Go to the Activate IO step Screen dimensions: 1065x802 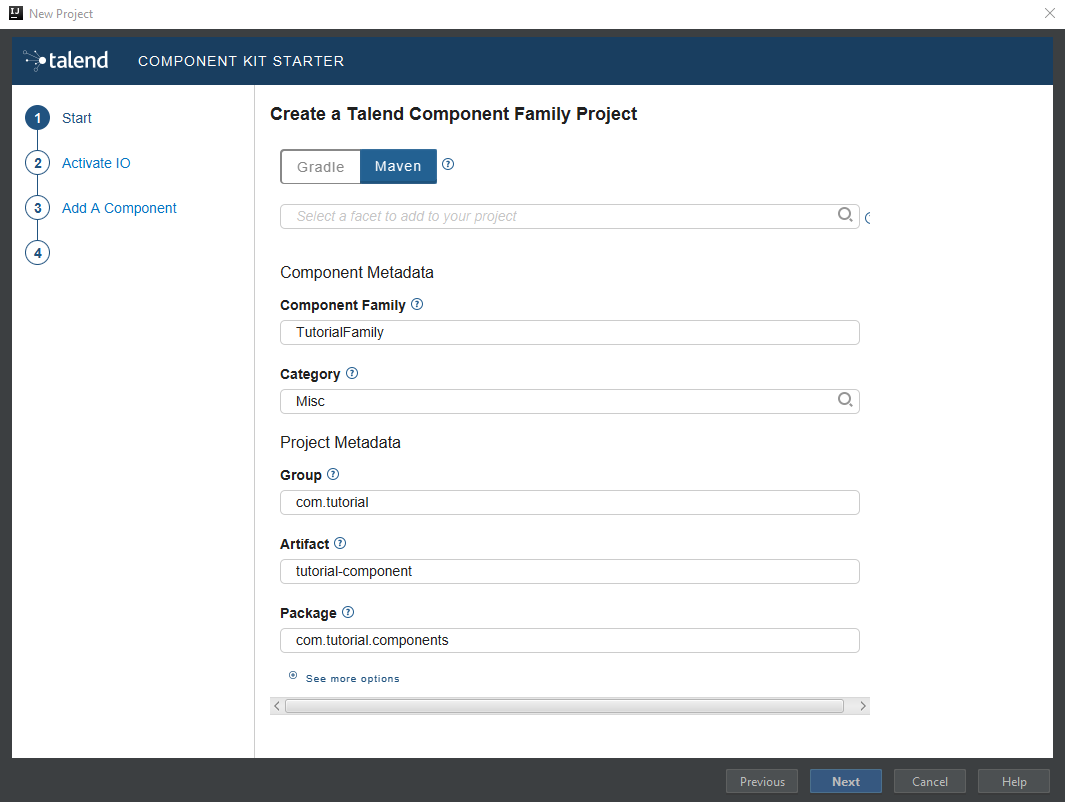point(96,163)
